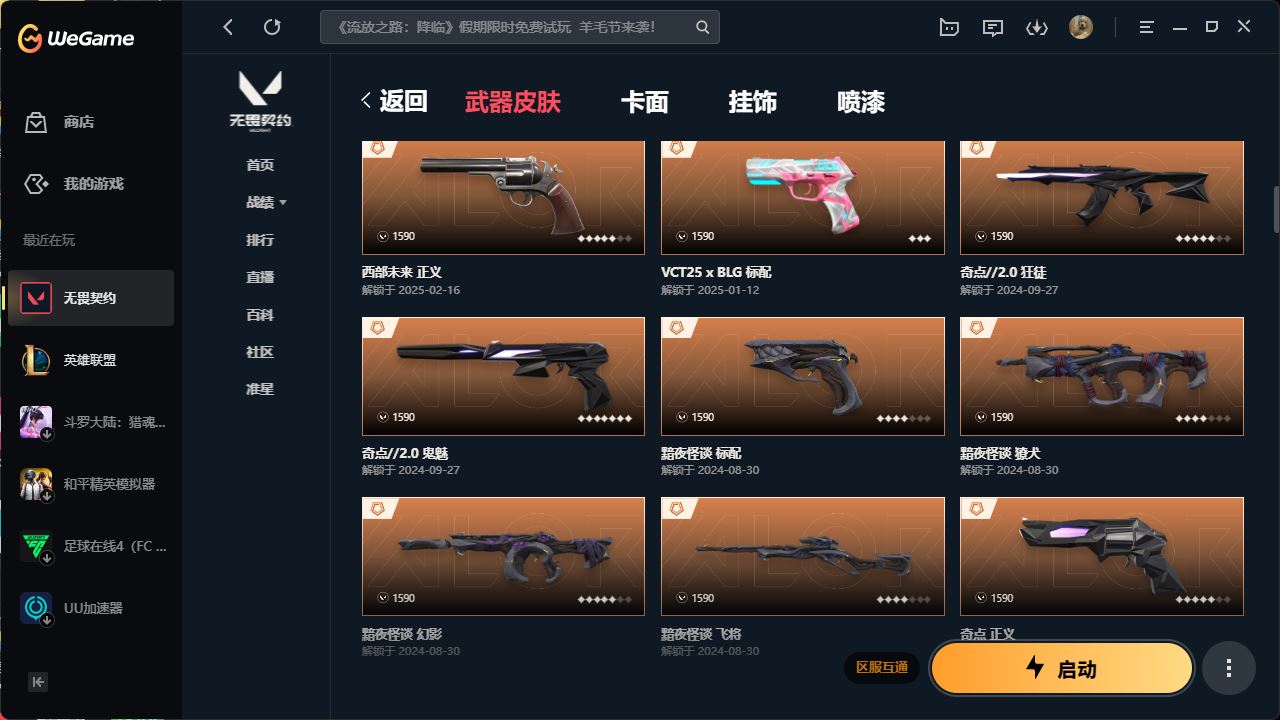Viewport: 1280px width, 720px height.
Task: Open the messages chat icon
Action: [993, 28]
